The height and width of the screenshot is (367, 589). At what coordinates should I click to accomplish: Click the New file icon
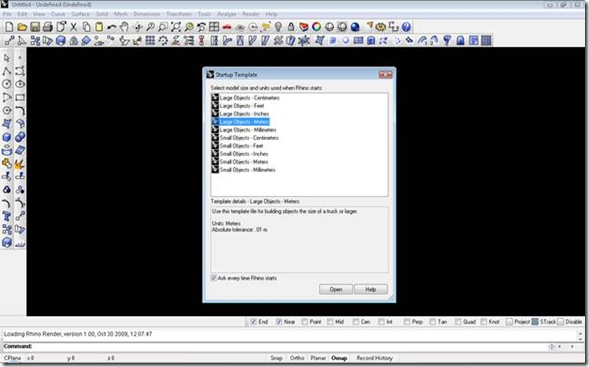pos(9,27)
